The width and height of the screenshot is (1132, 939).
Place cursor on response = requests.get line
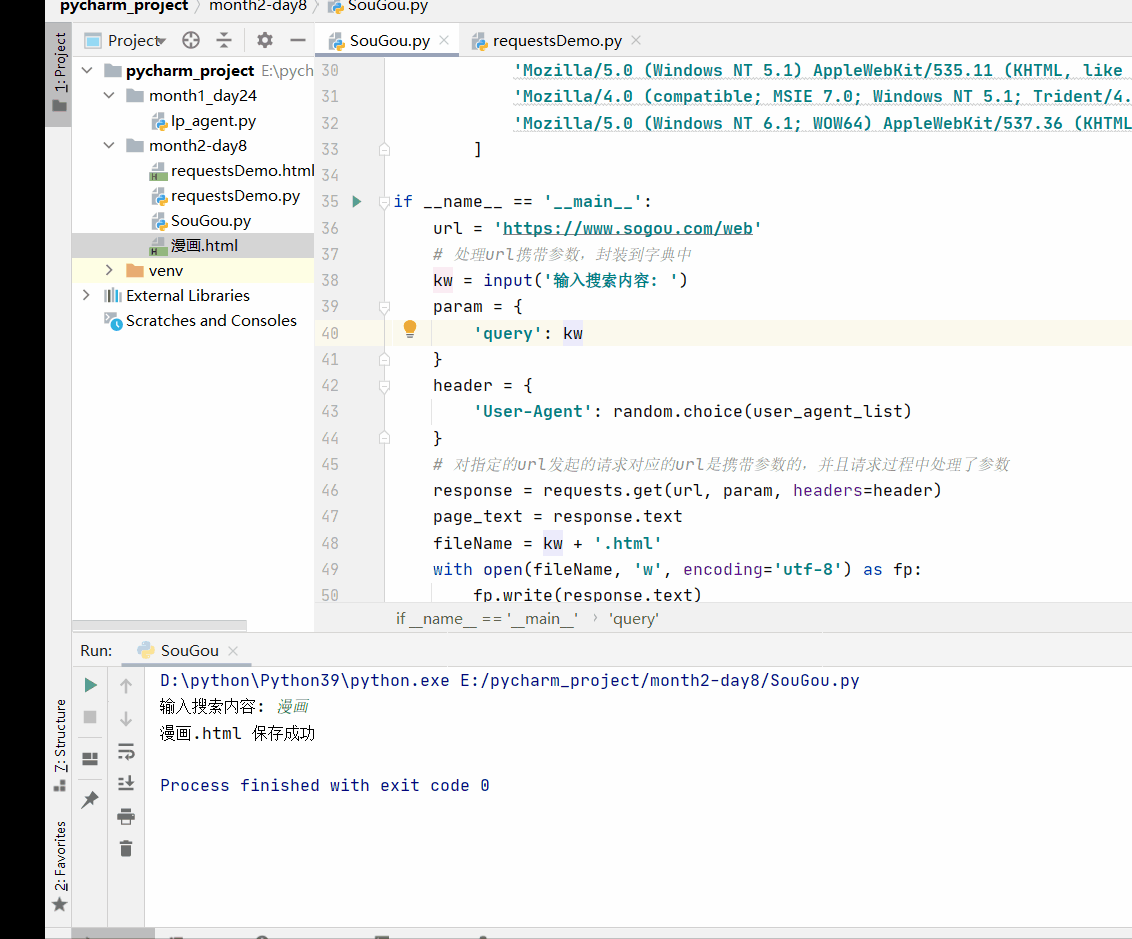click(687, 491)
